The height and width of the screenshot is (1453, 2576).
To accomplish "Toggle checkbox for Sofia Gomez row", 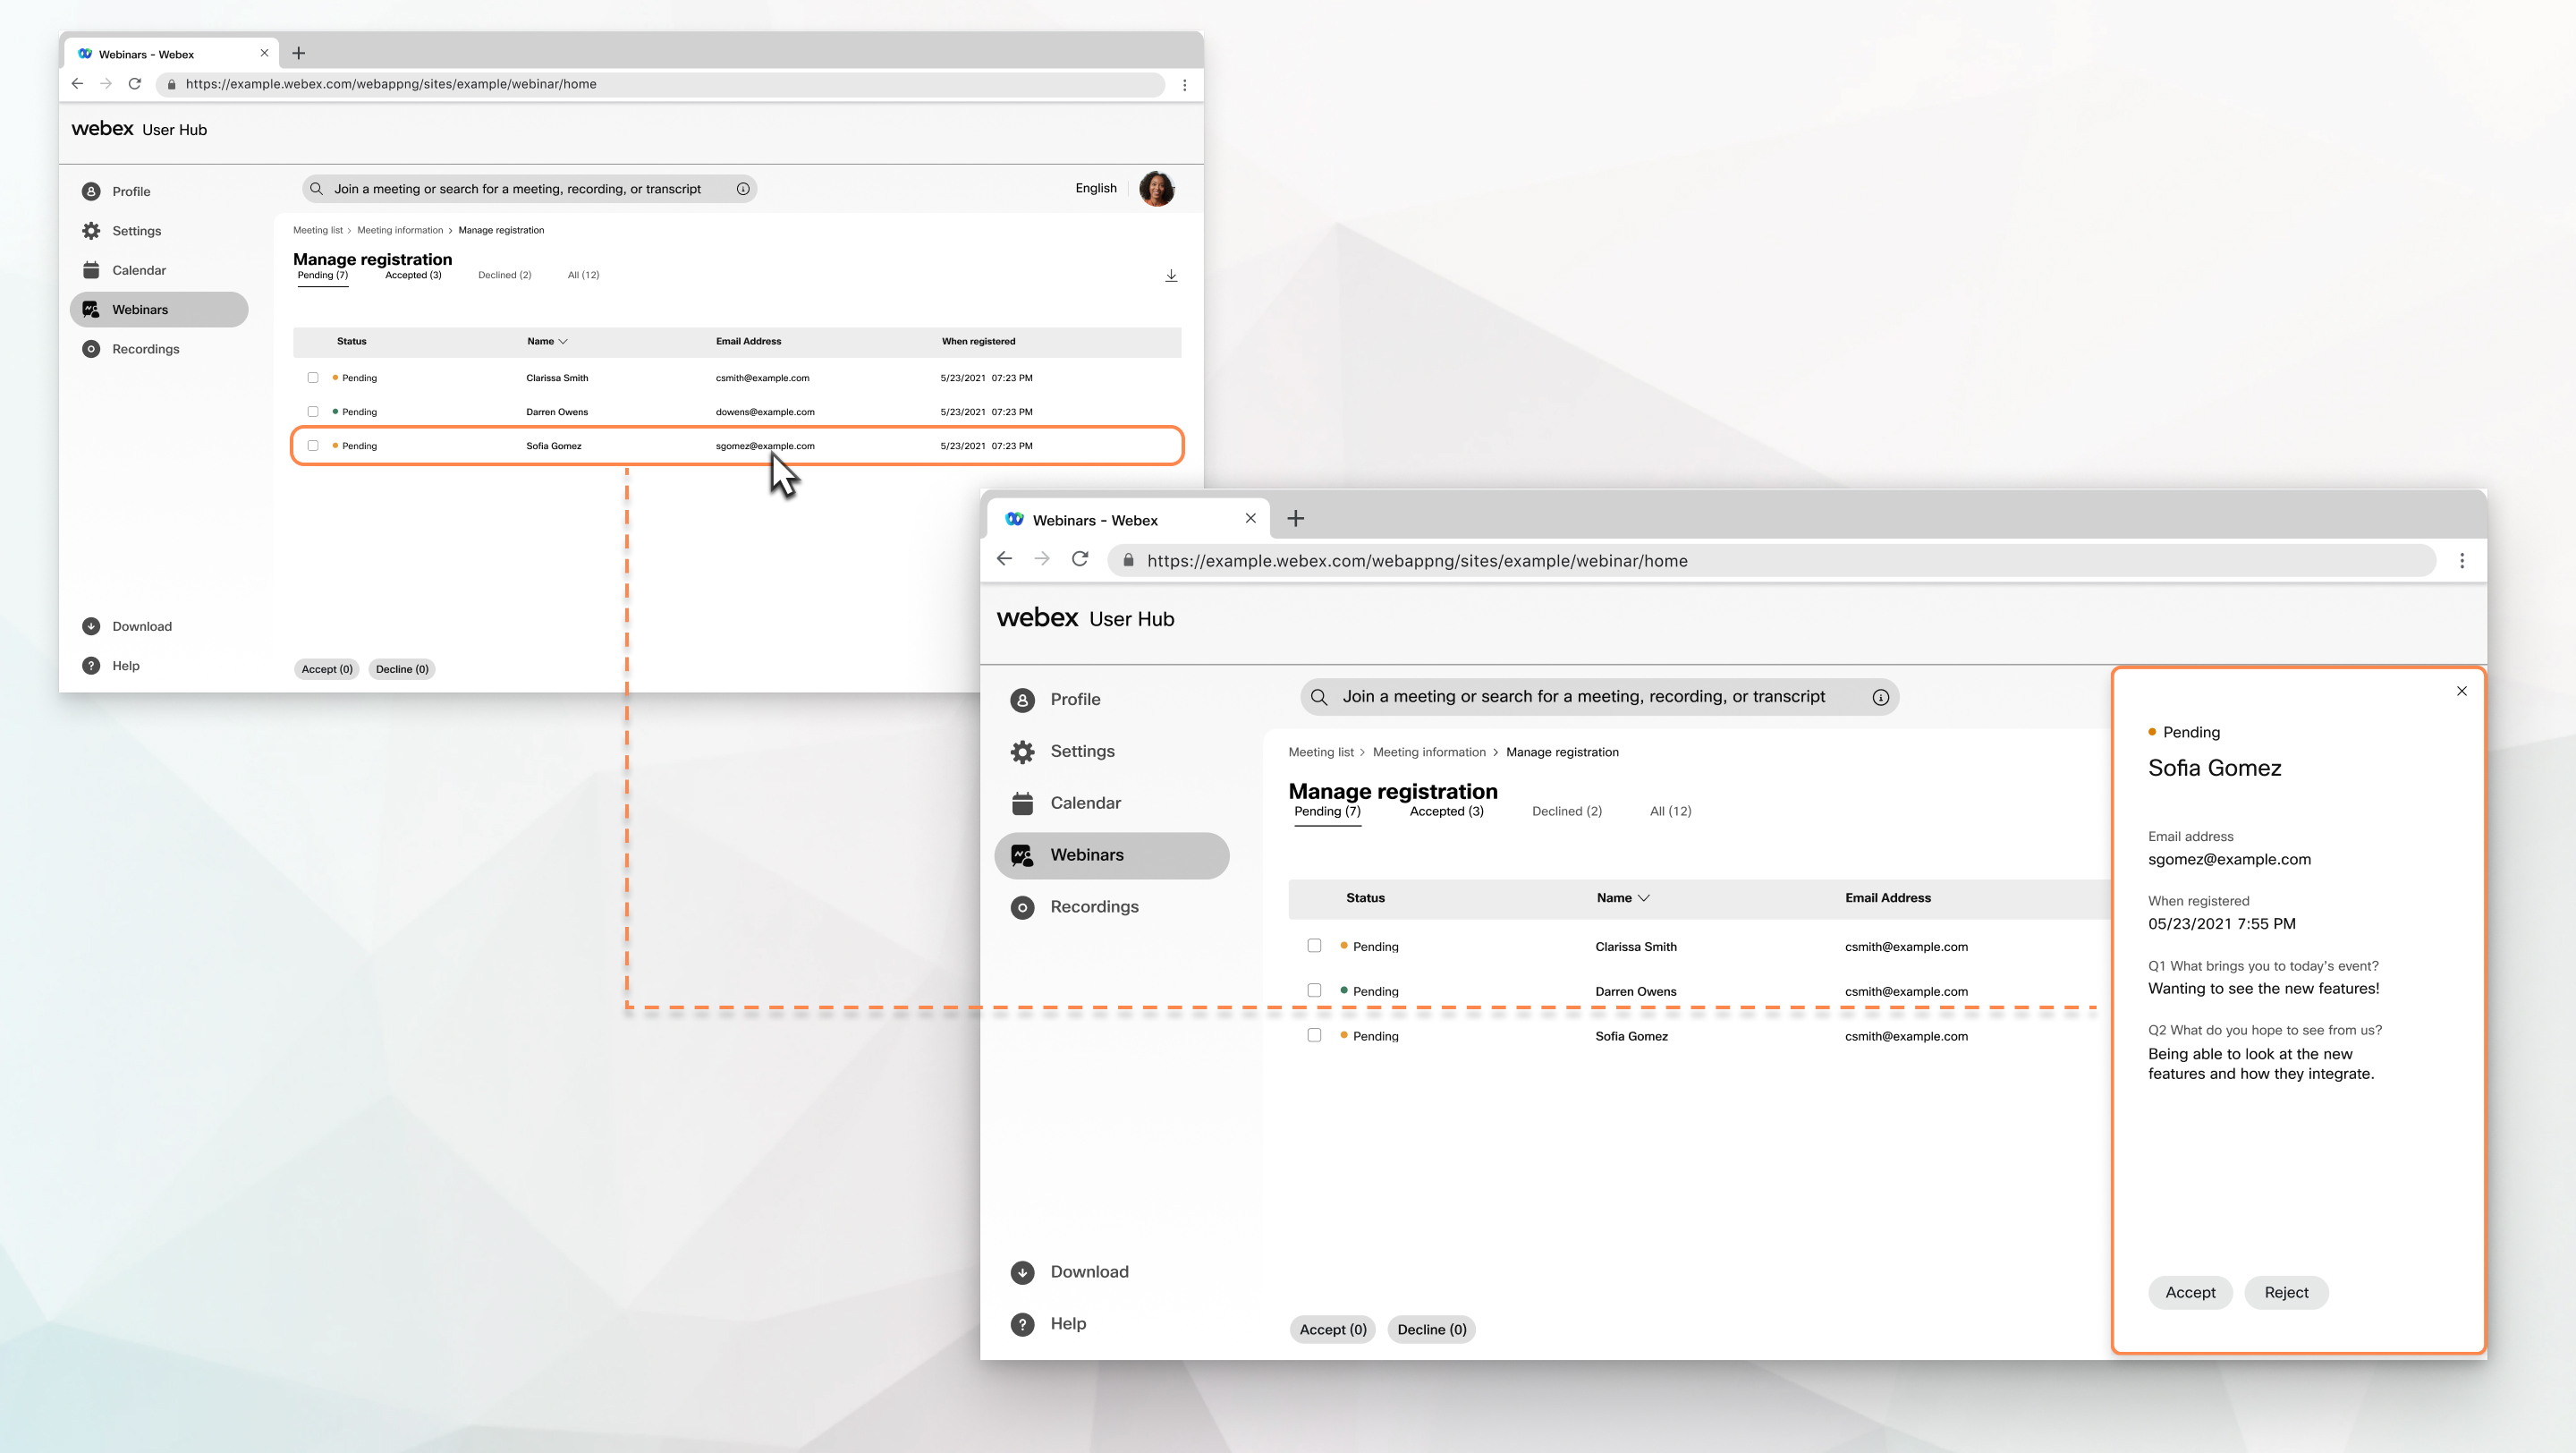I will pos(1315,1035).
